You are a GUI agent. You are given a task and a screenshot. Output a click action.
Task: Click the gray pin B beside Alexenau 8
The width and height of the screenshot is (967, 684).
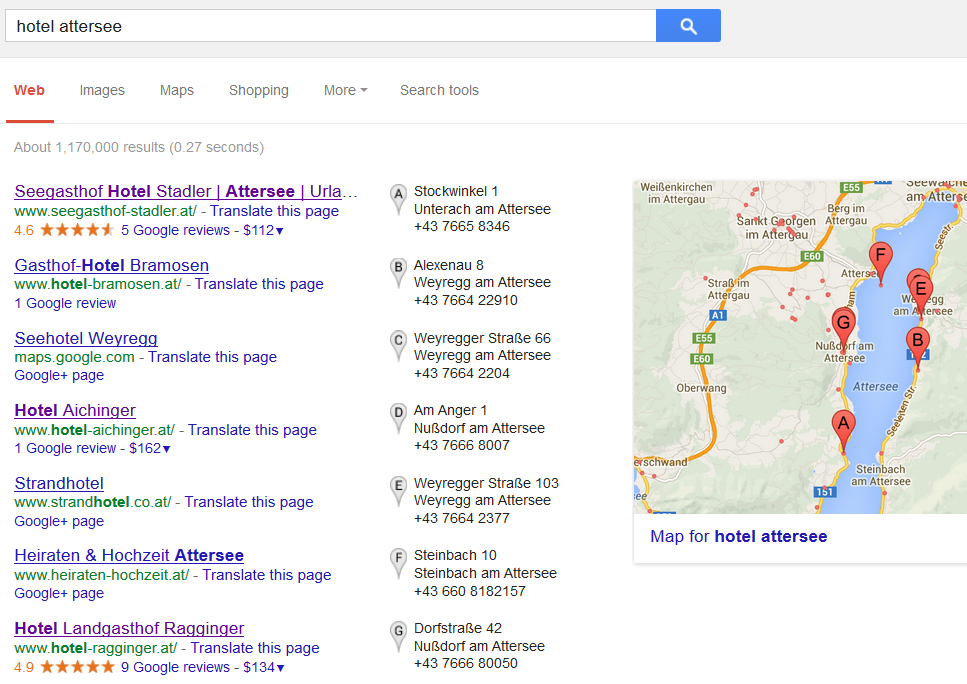click(x=398, y=272)
